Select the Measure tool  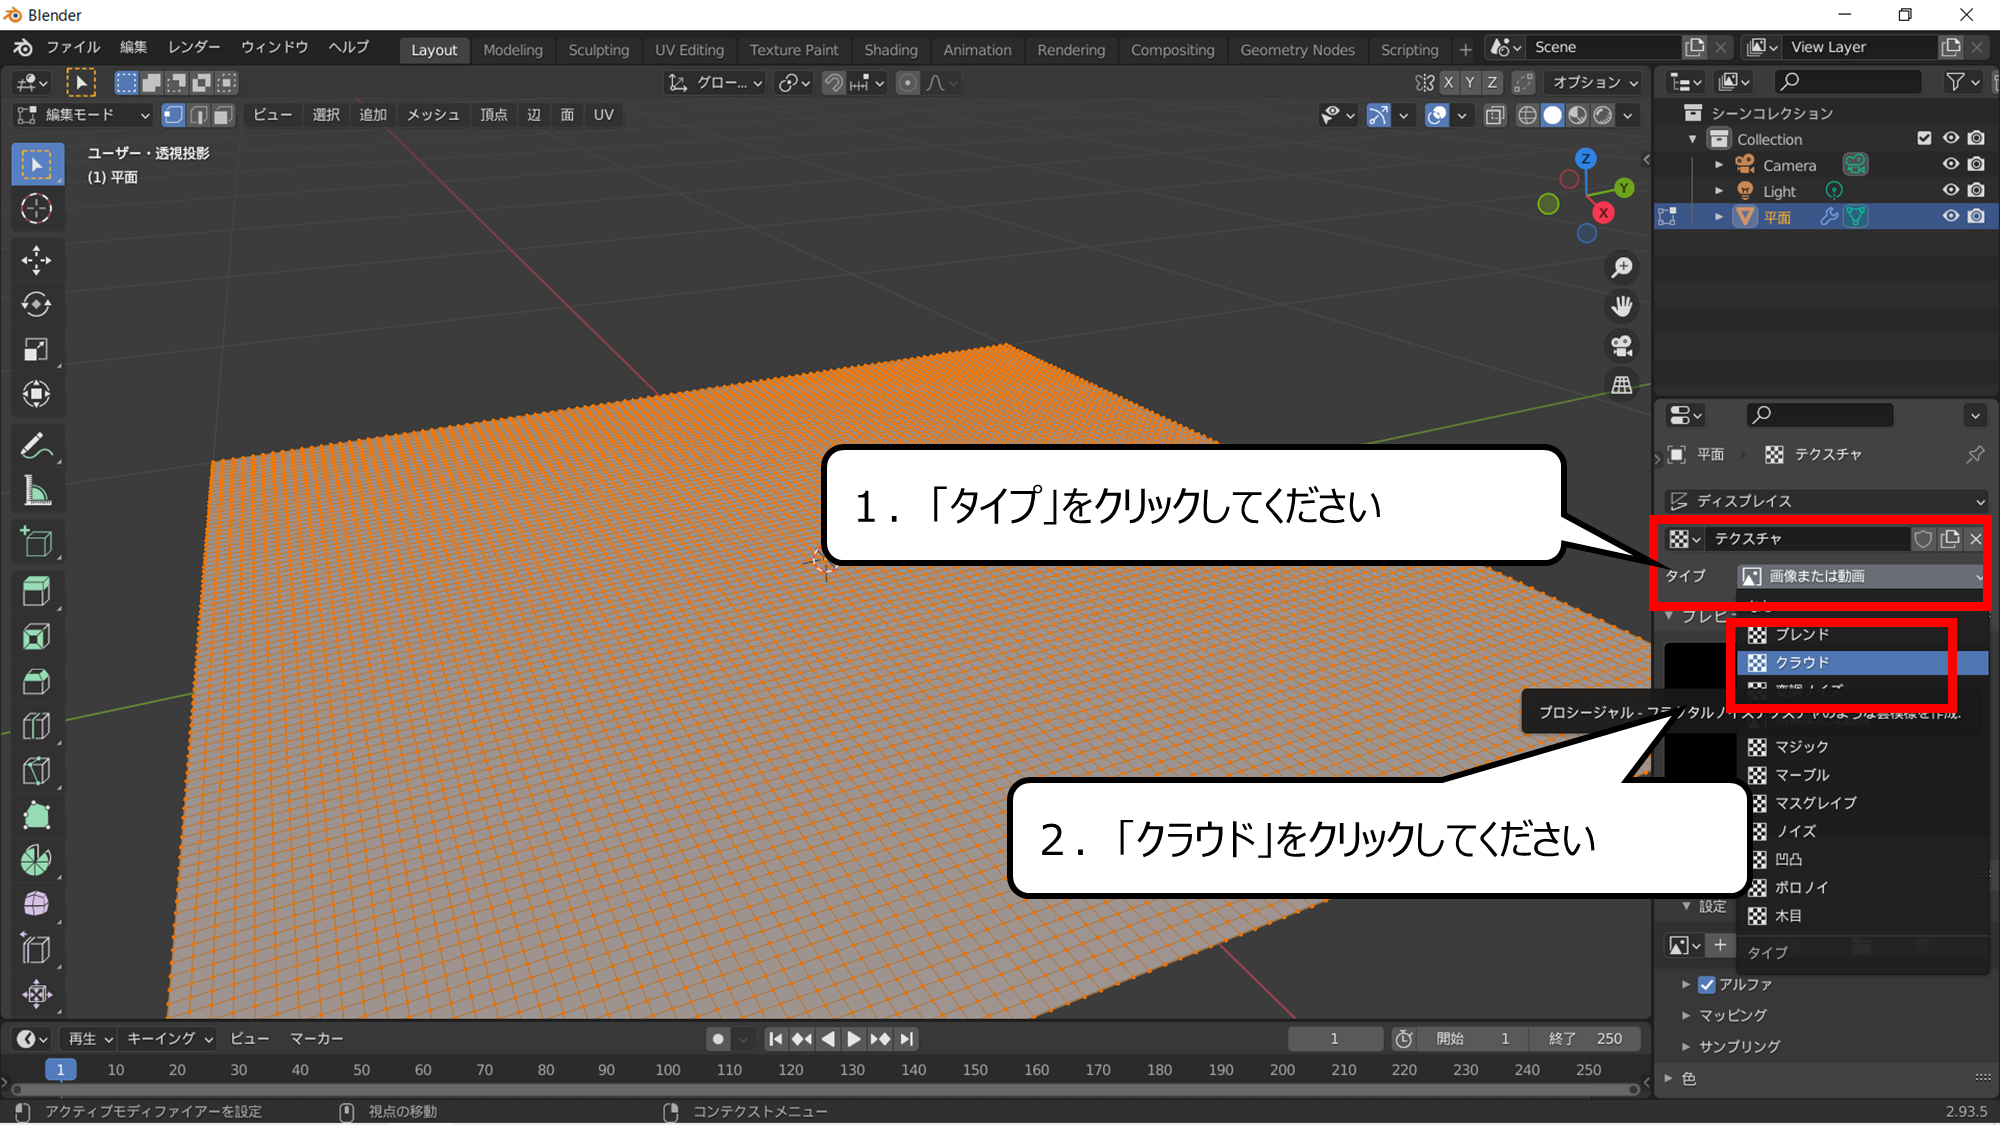coord(37,491)
